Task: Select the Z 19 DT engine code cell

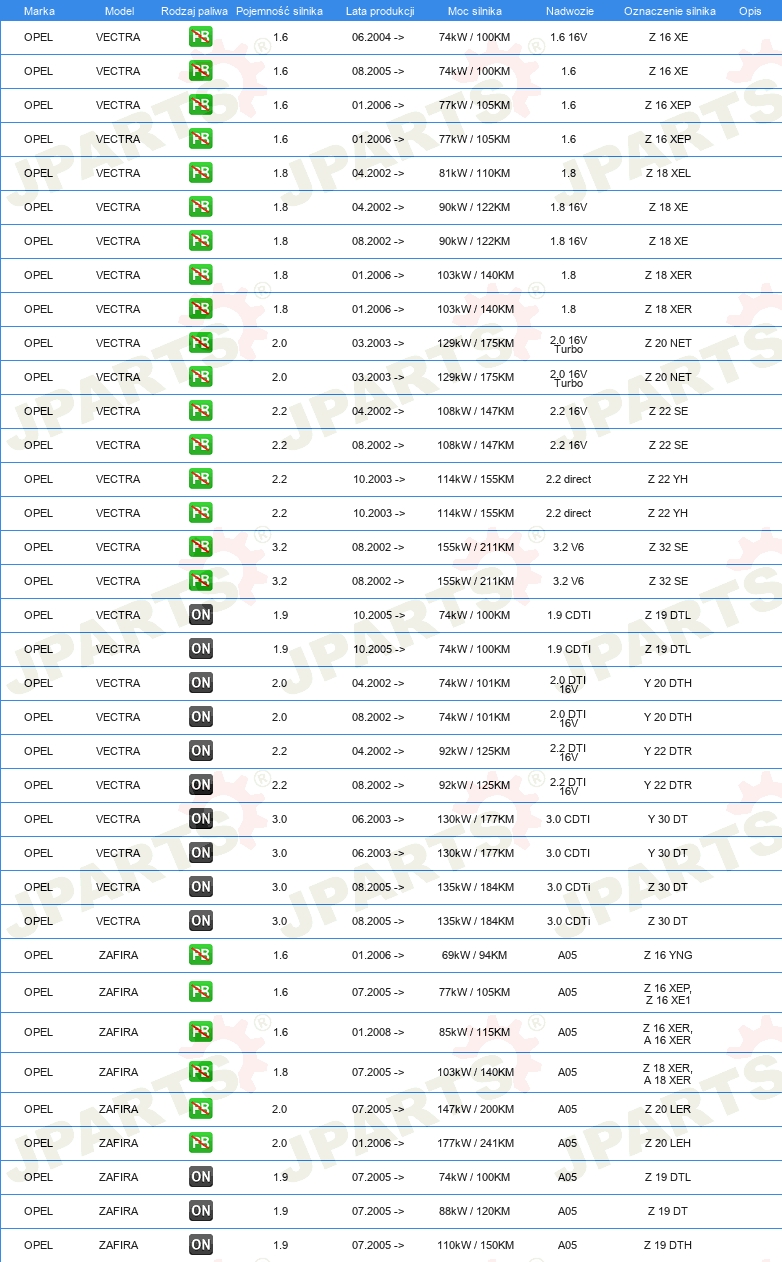Action: click(668, 1211)
